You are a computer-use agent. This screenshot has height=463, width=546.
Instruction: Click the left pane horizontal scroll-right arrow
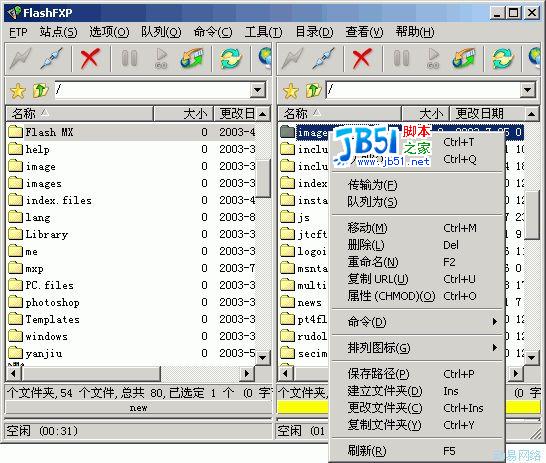point(247,374)
